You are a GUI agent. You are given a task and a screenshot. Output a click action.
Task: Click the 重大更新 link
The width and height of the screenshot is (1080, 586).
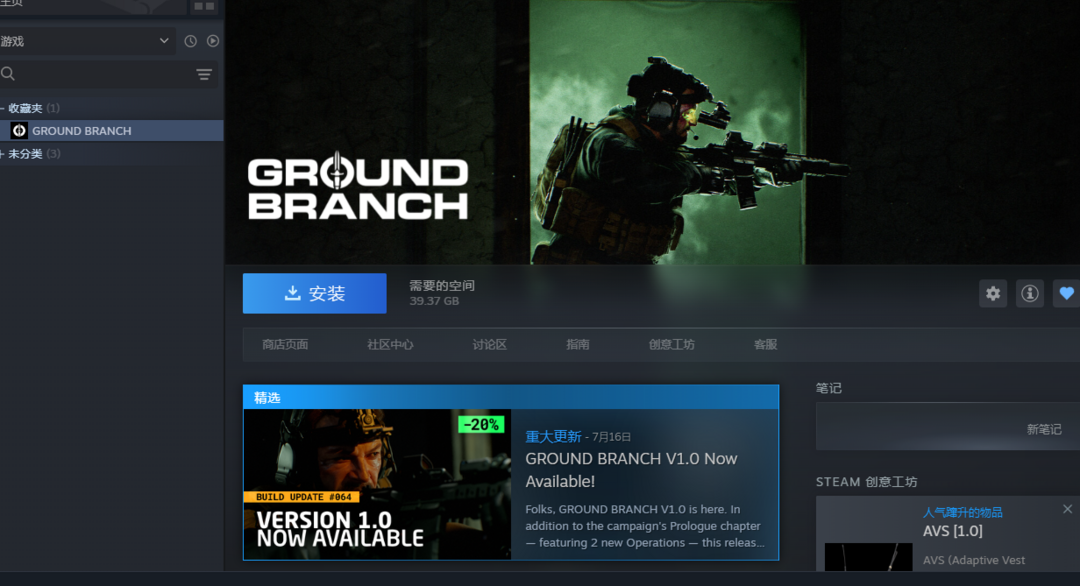click(553, 437)
